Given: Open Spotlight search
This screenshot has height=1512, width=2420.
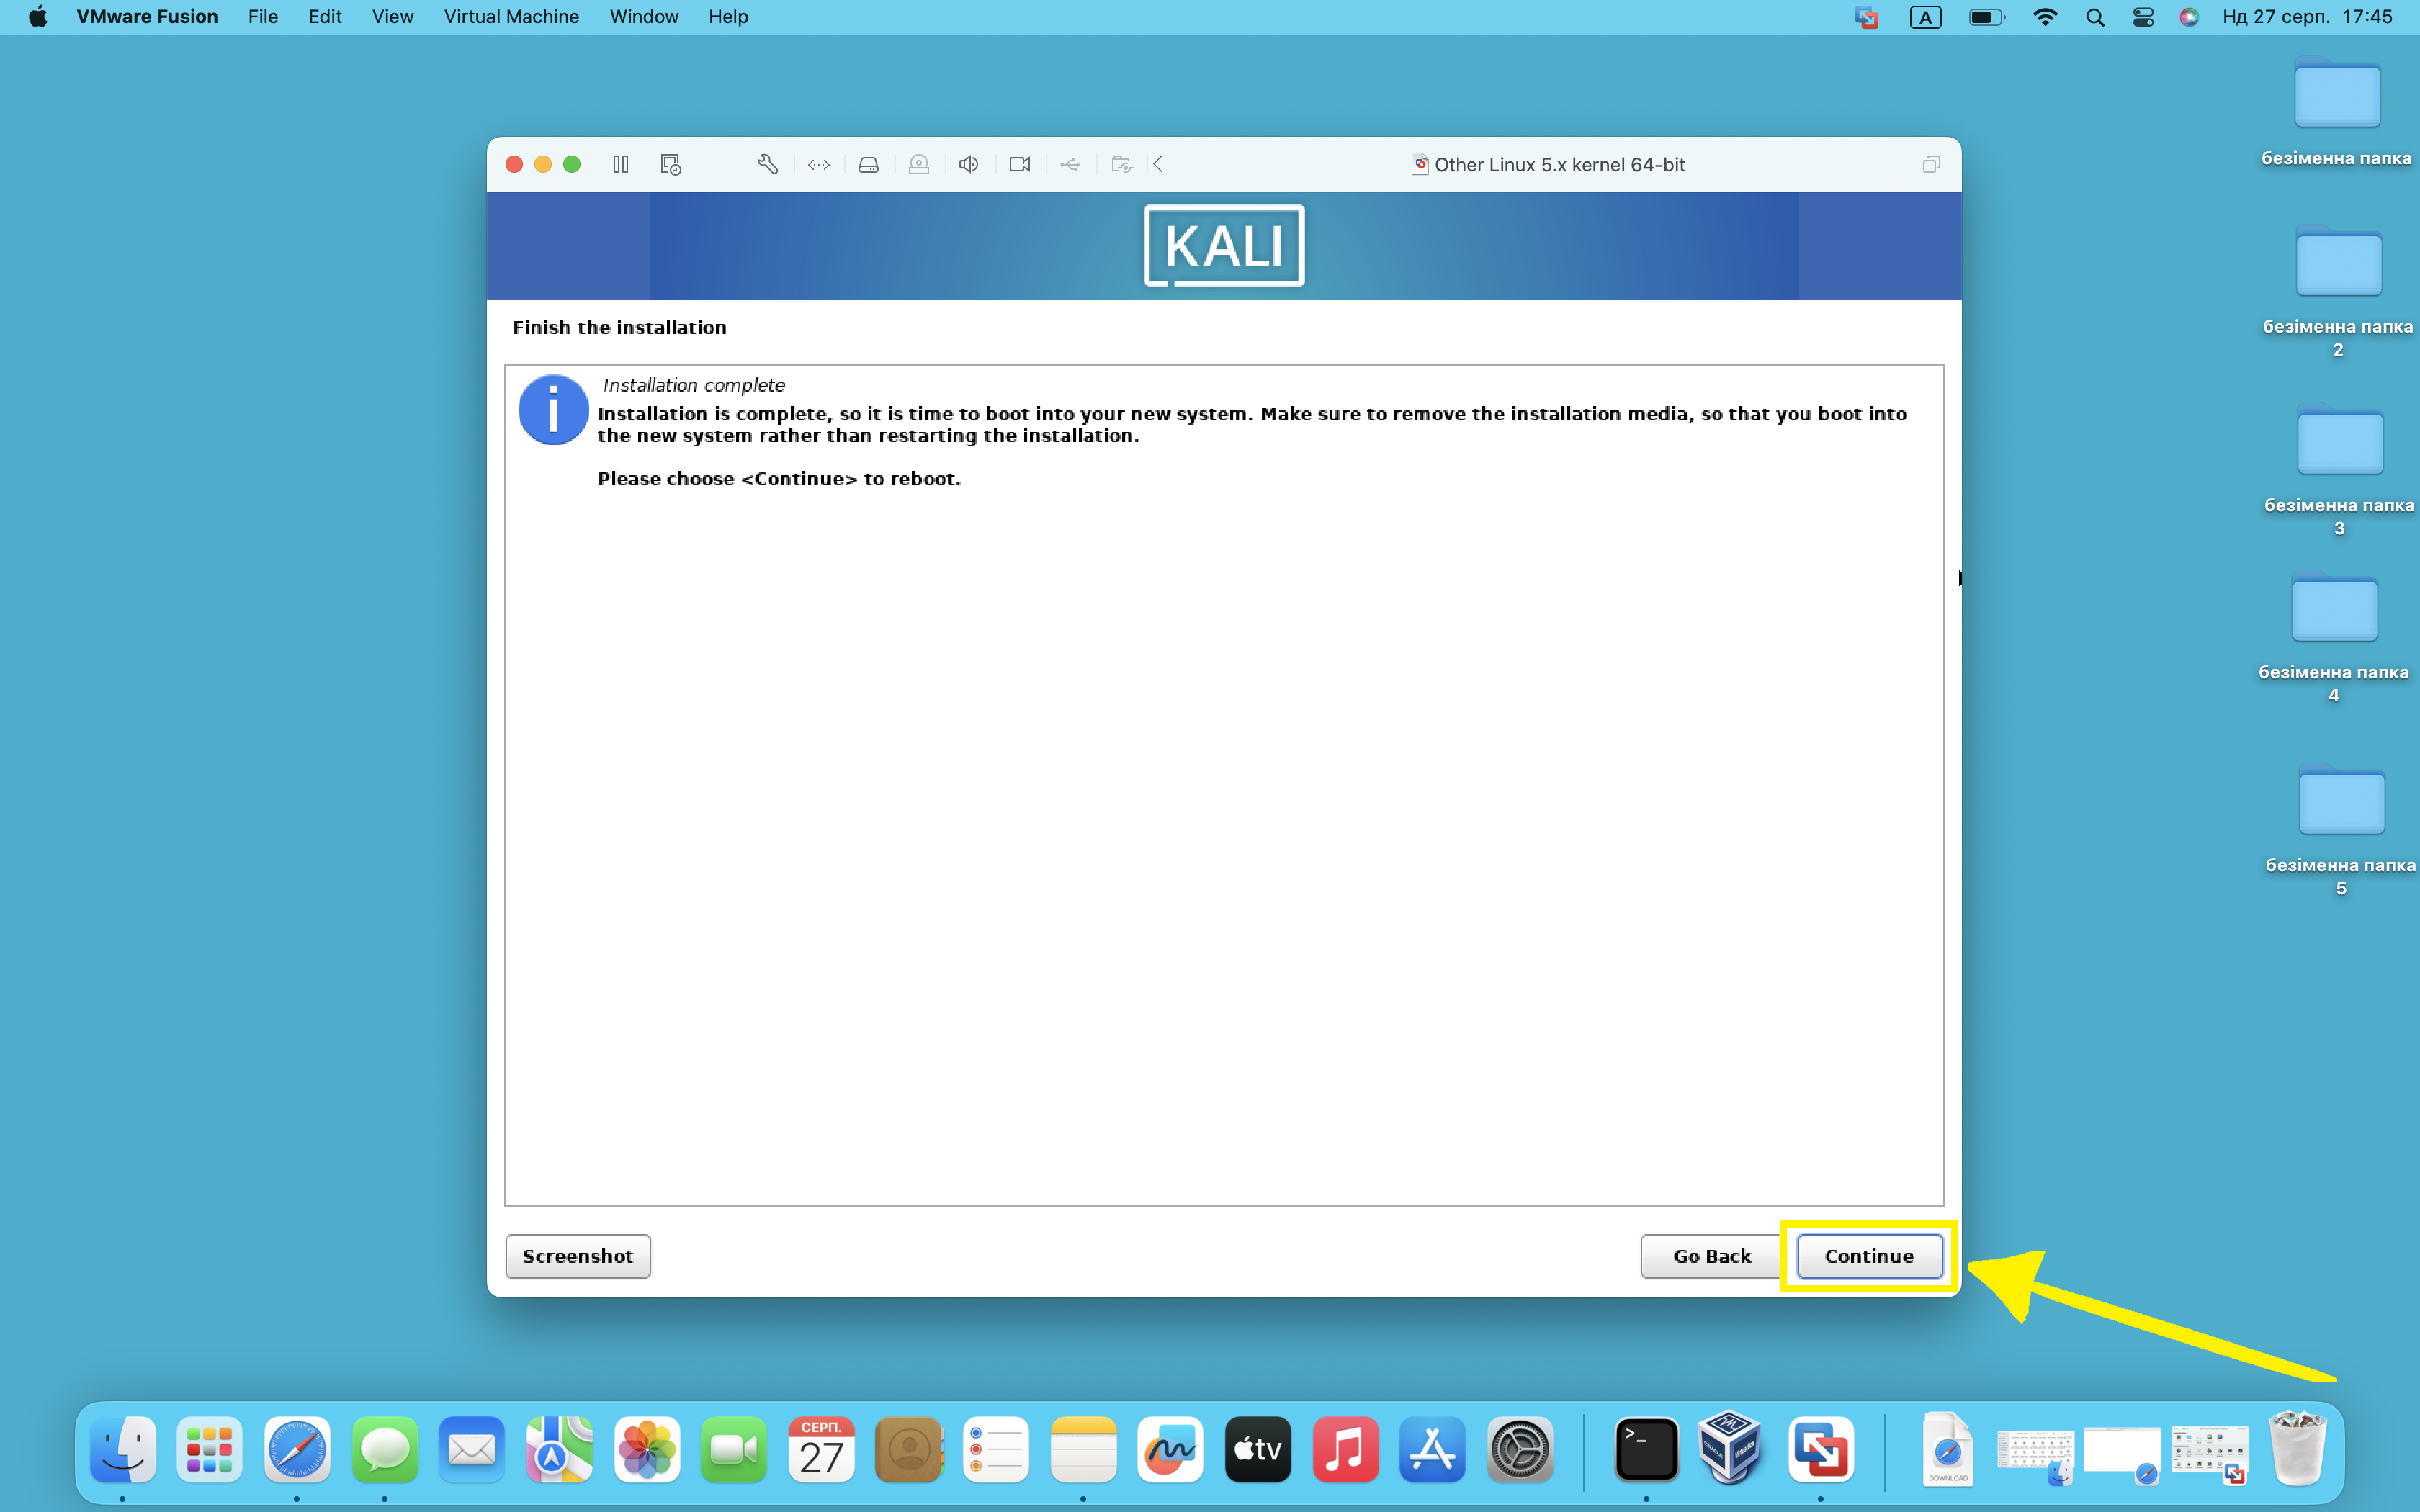Looking at the screenshot, I should click(2095, 17).
